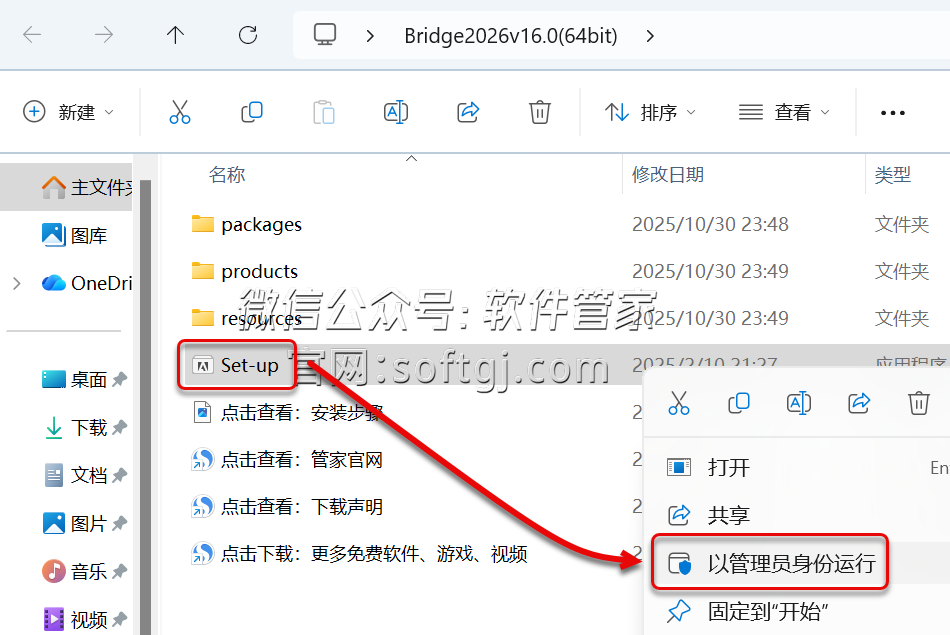Image resolution: width=950 pixels, height=635 pixels.
Task: Select the packages folder
Action: (x=246, y=225)
